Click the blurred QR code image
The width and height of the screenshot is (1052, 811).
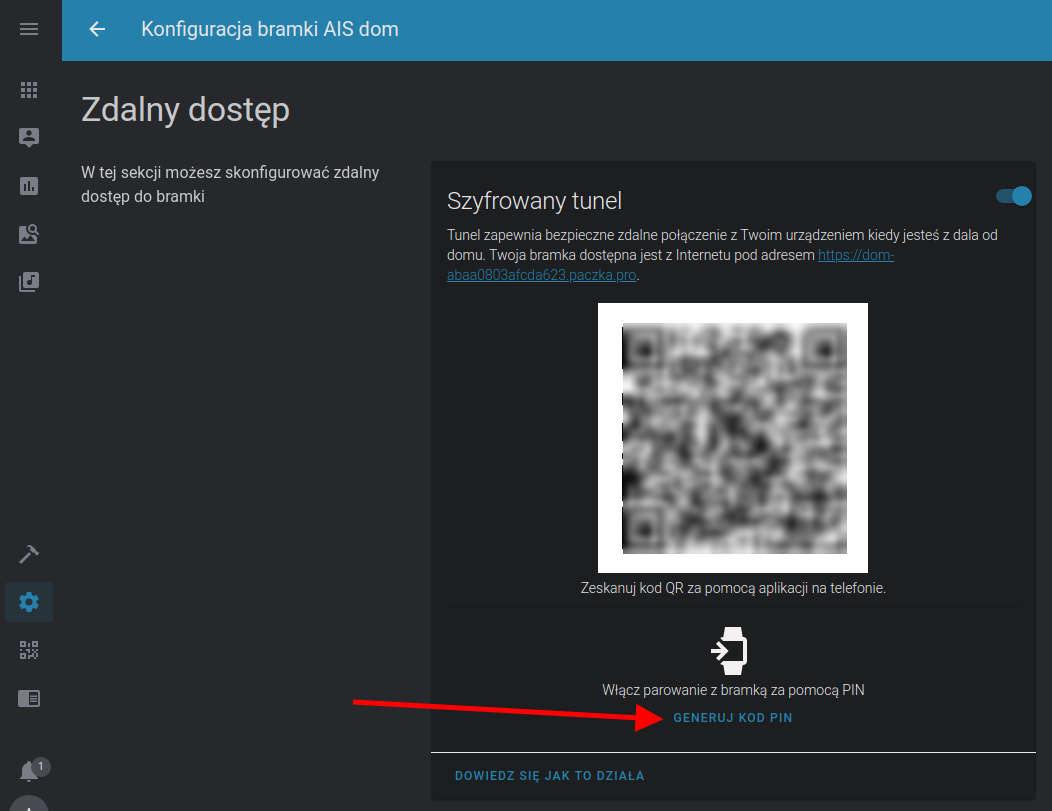point(733,438)
